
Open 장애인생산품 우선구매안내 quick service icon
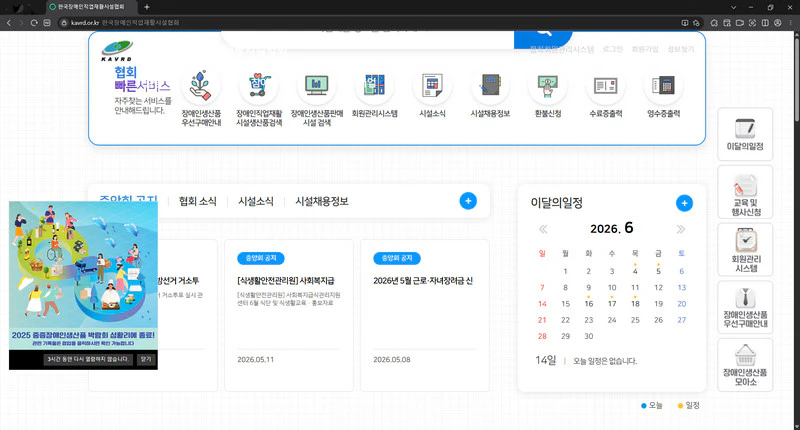tap(201, 86)
